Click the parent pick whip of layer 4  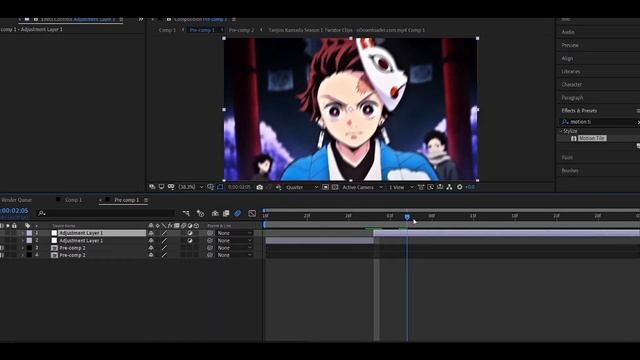click(210, 255)
